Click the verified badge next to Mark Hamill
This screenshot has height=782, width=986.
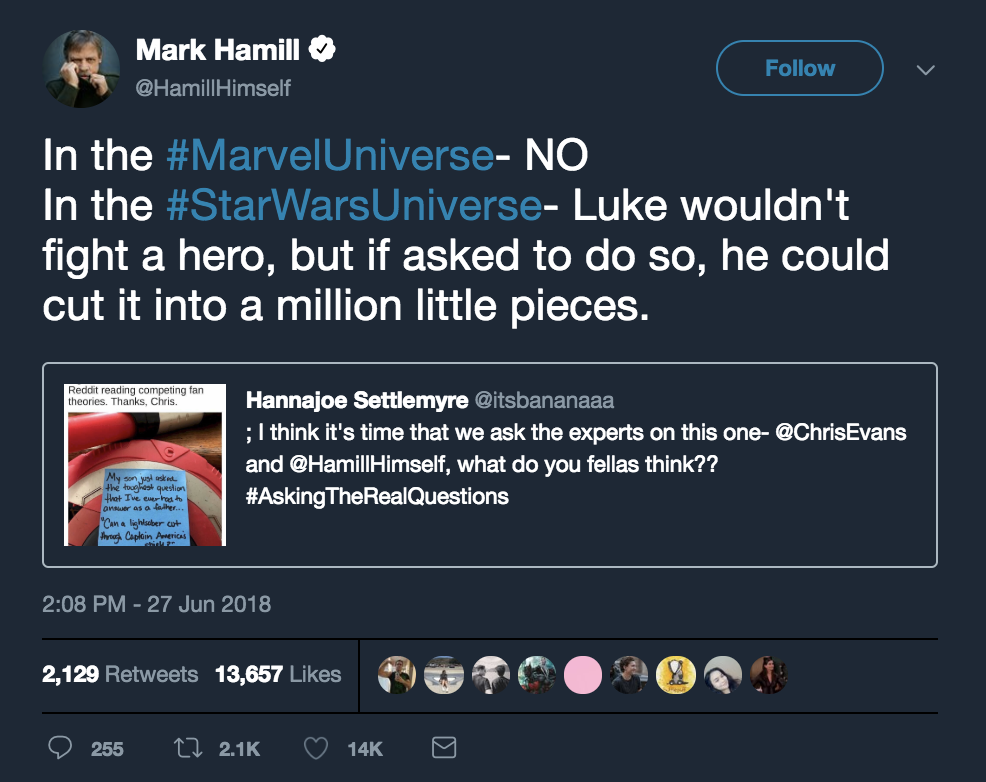click(321, 48)
